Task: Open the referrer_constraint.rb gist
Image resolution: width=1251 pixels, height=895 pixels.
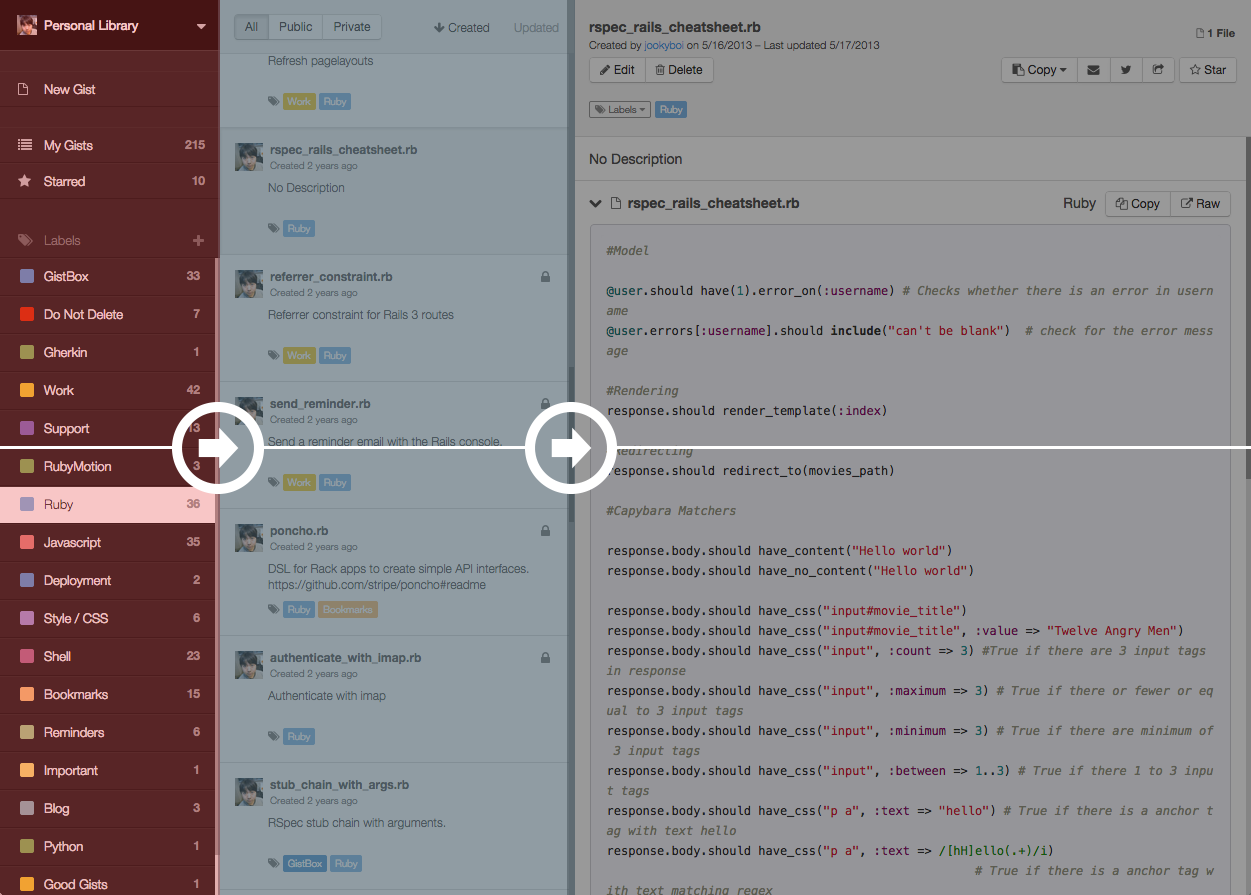Action: [x=331, y=277]
